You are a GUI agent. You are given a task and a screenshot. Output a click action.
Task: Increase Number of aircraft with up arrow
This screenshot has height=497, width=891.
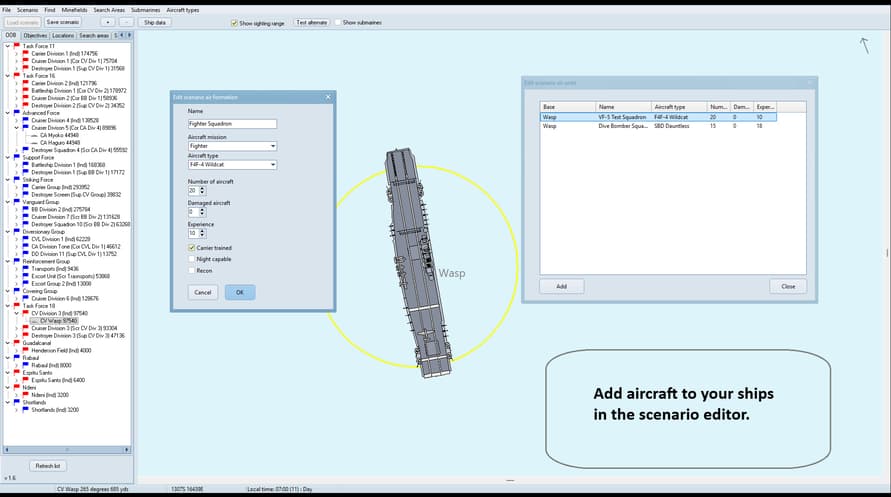[203, 188]
